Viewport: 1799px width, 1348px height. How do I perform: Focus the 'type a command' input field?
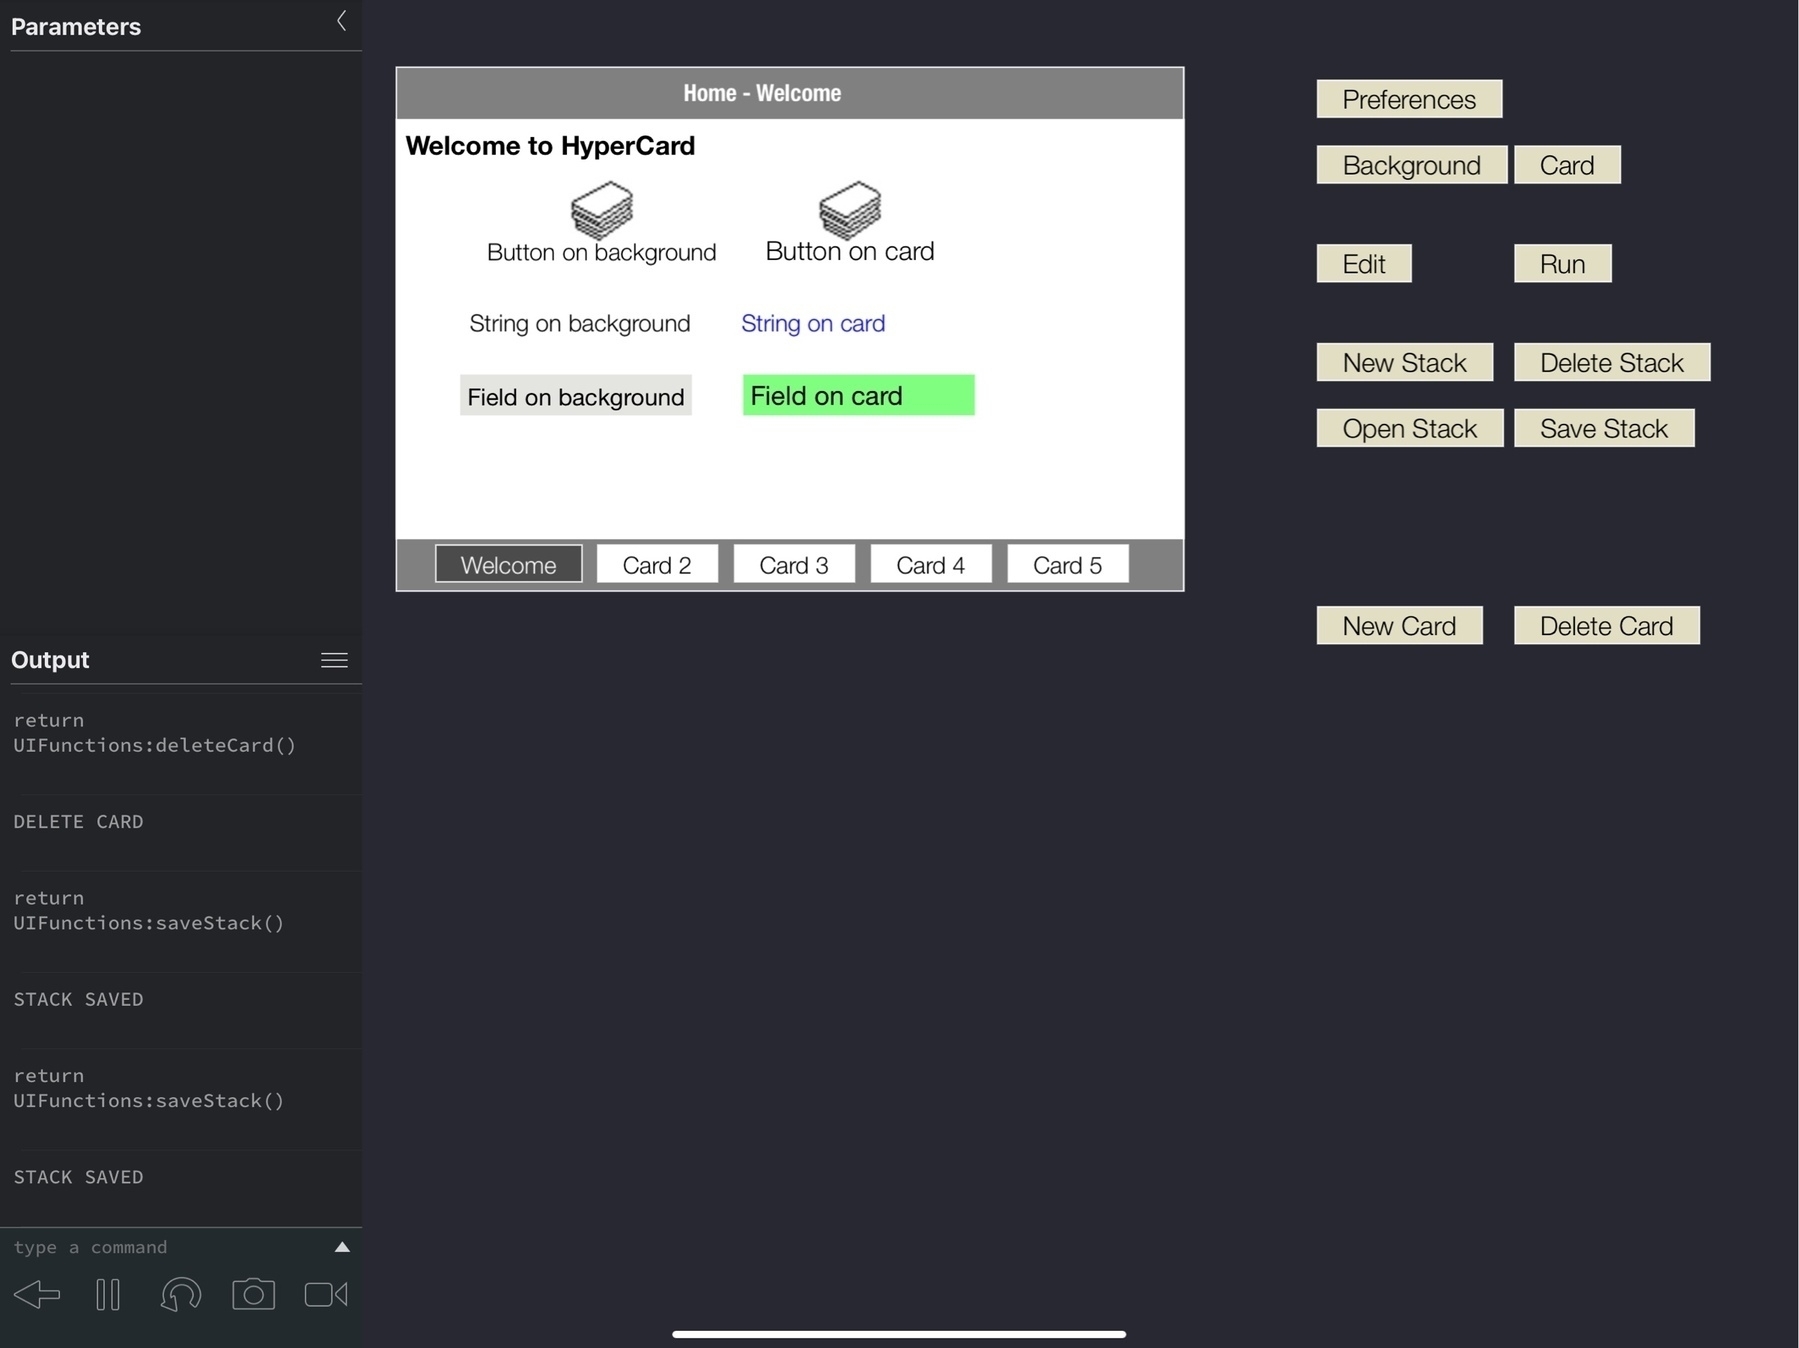(165, 1247)
